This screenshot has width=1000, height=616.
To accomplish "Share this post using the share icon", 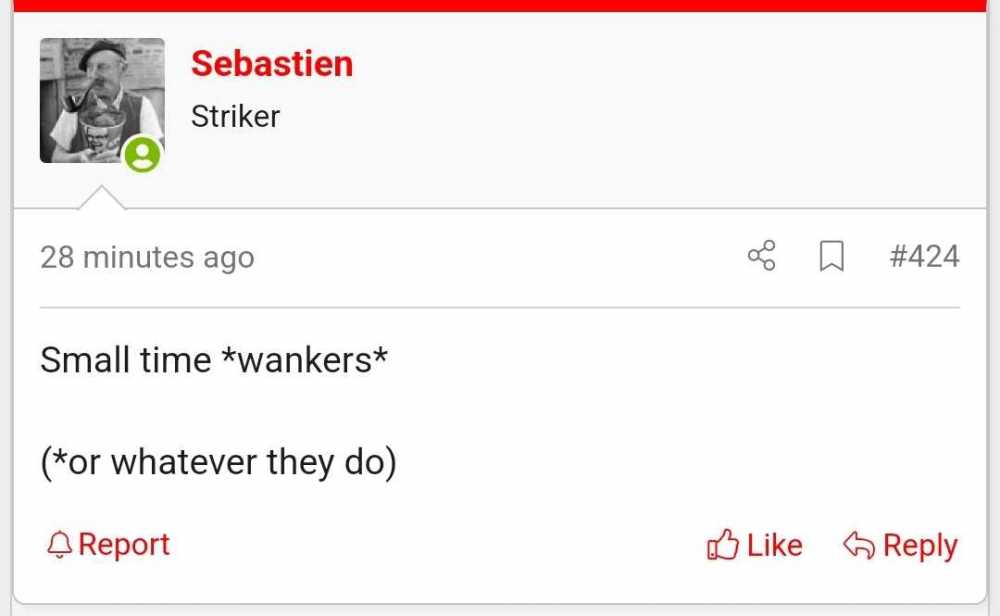I will [x=761, y=256].
